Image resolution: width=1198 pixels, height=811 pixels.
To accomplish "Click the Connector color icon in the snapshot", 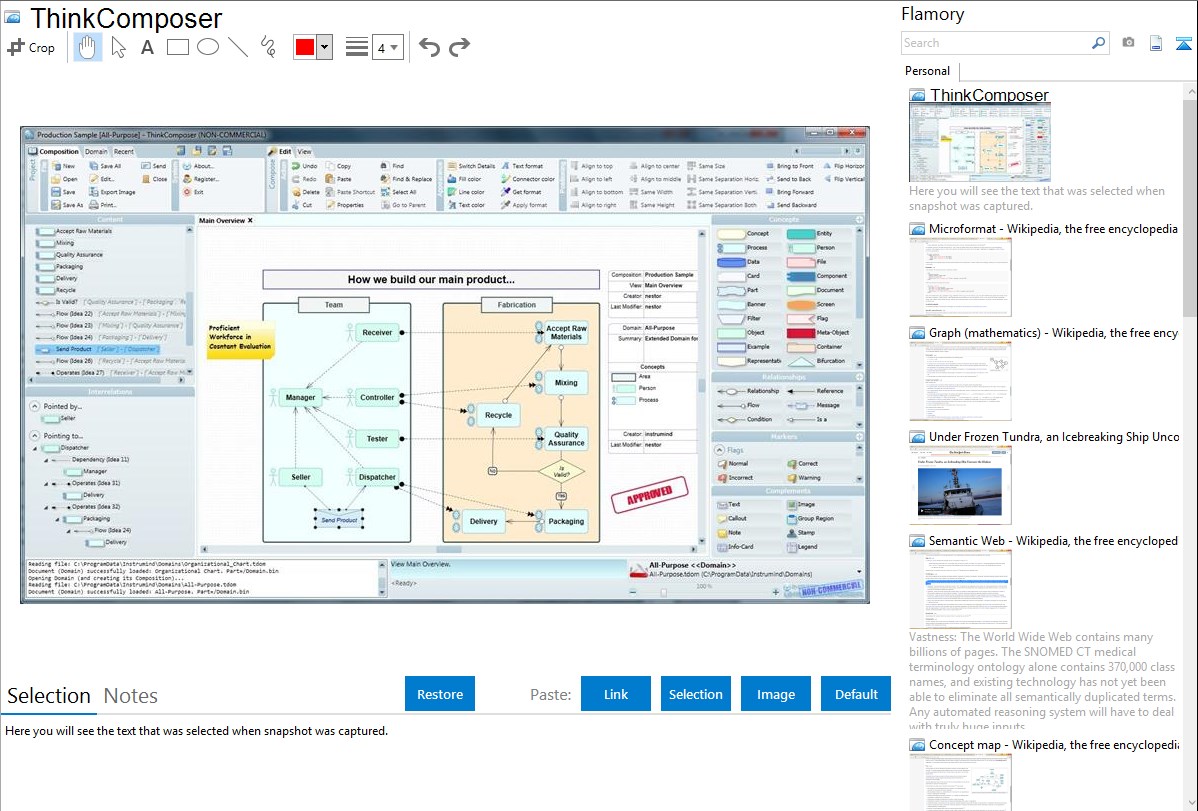I will (x=505, y=179).
